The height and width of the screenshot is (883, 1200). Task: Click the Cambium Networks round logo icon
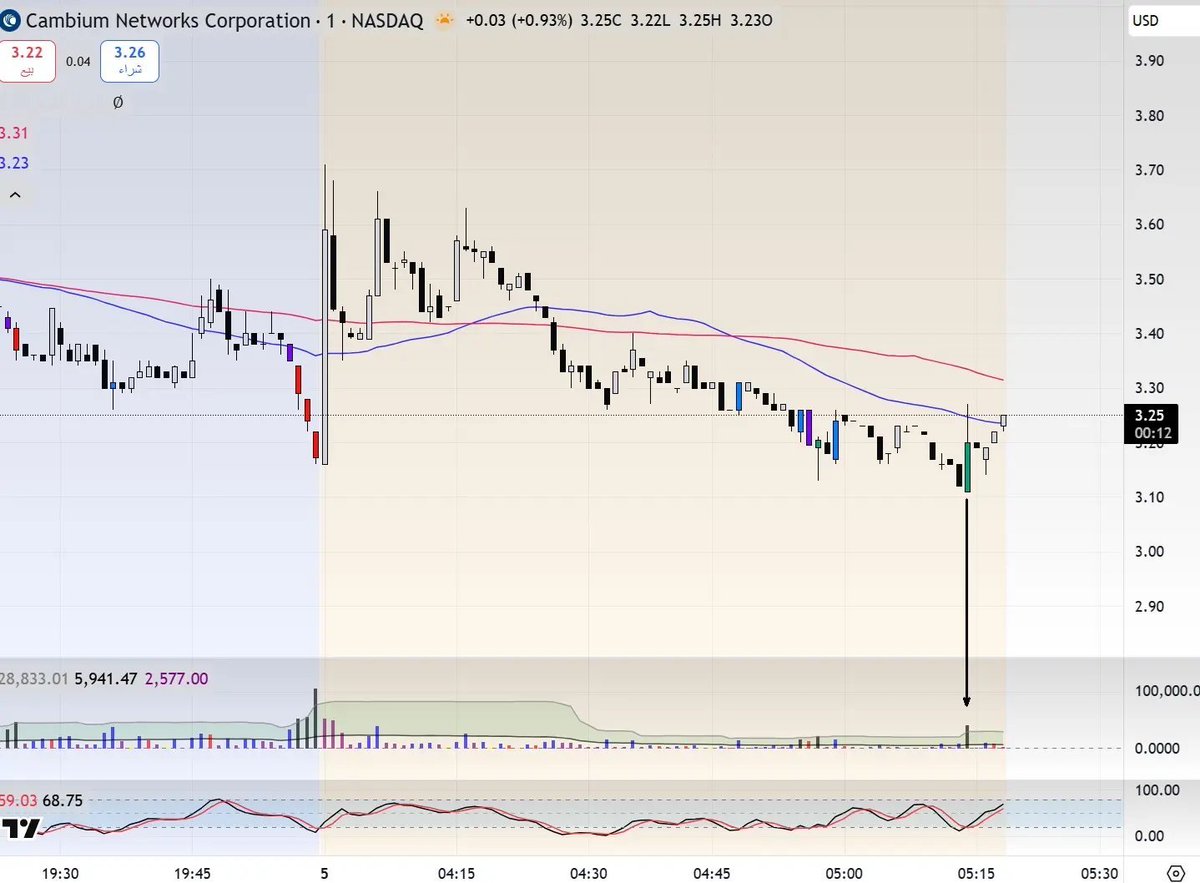point(8,21)
